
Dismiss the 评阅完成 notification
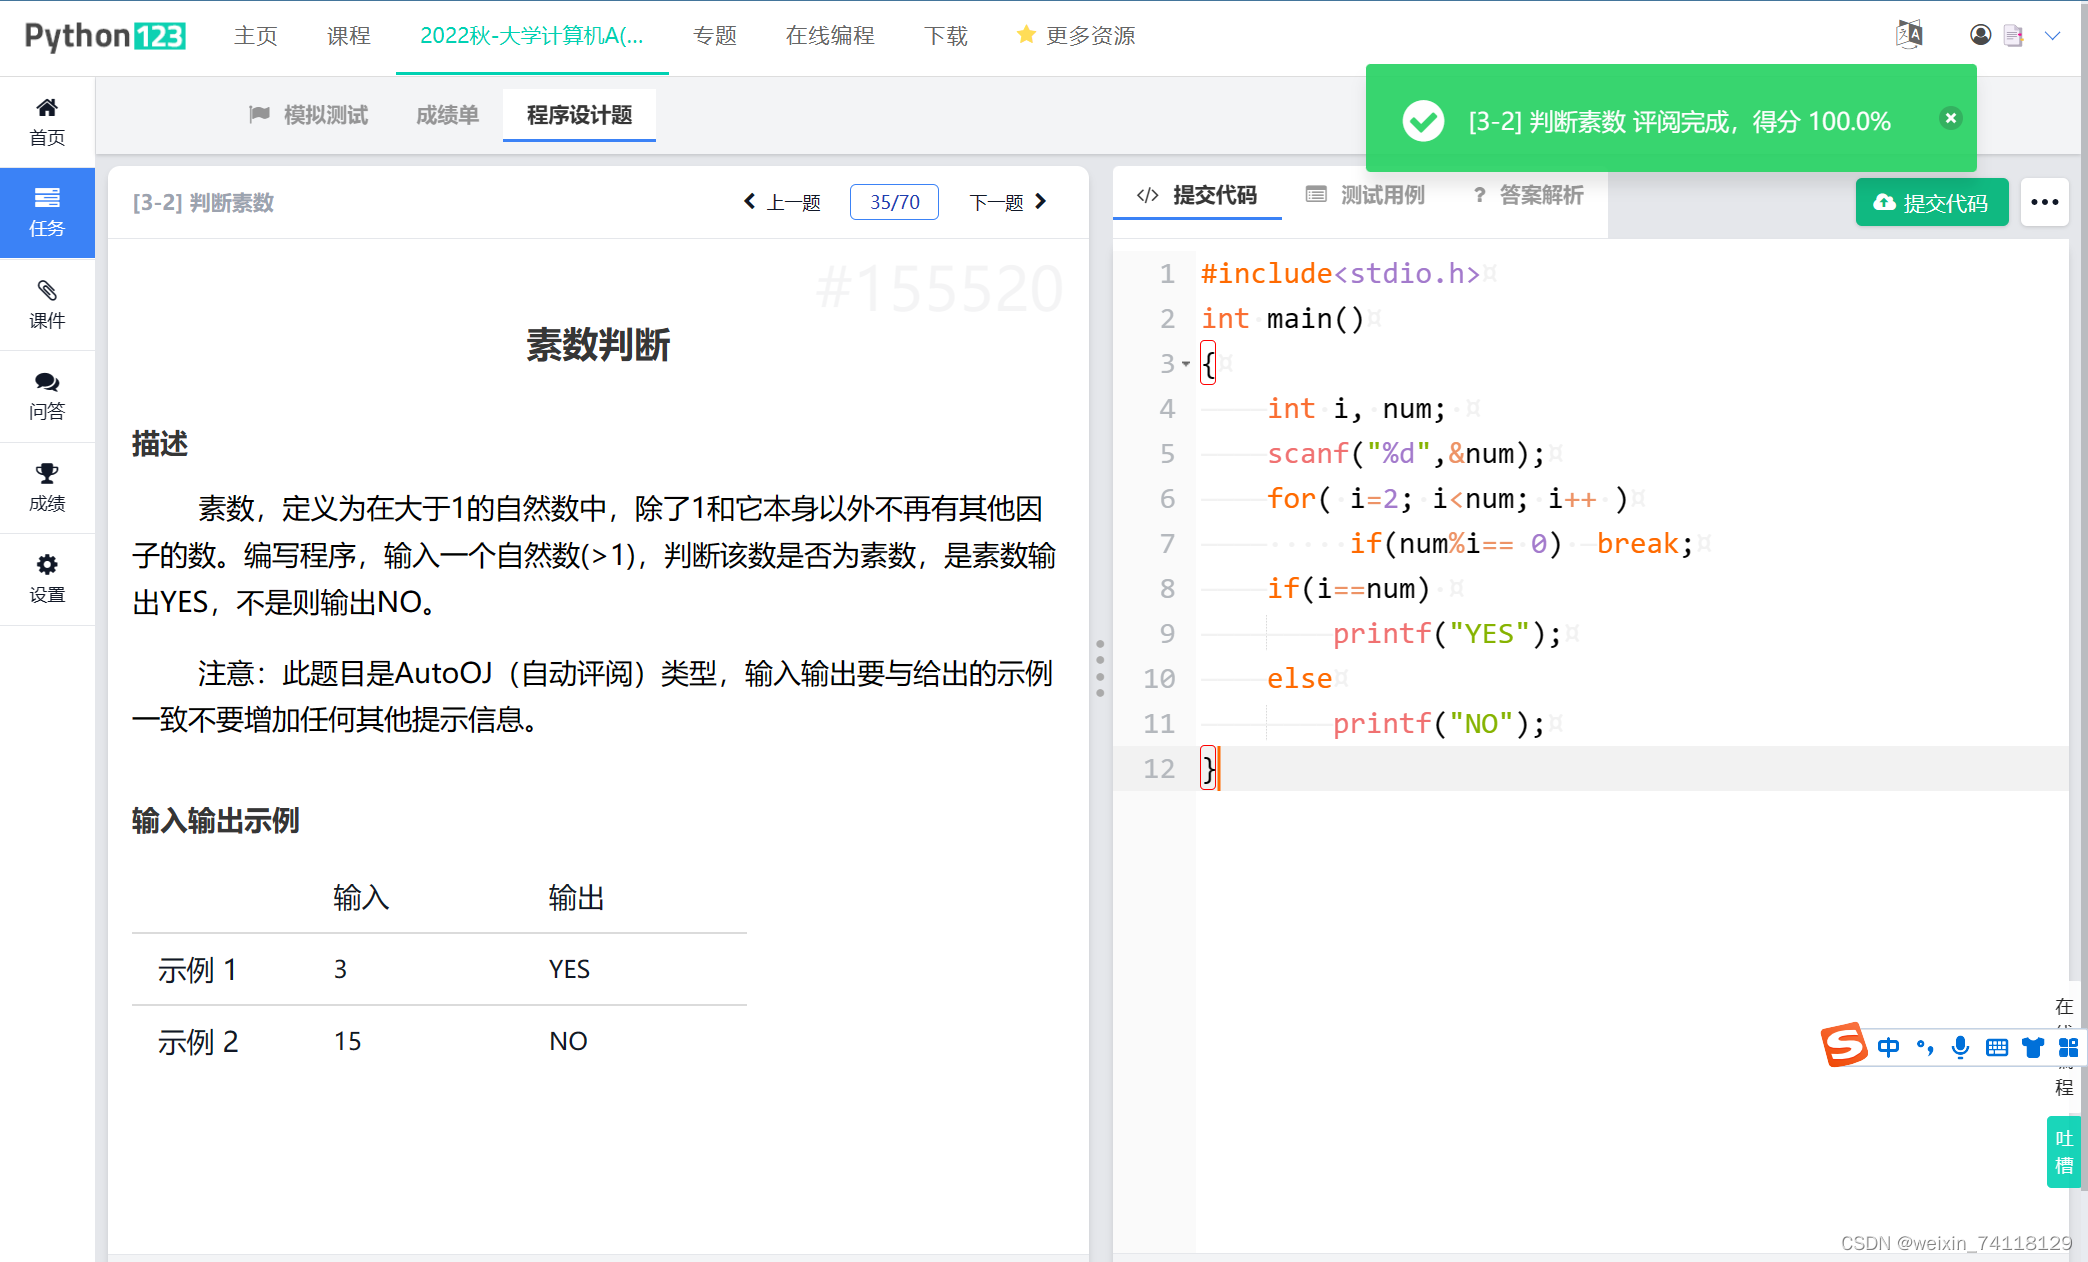1950,118
